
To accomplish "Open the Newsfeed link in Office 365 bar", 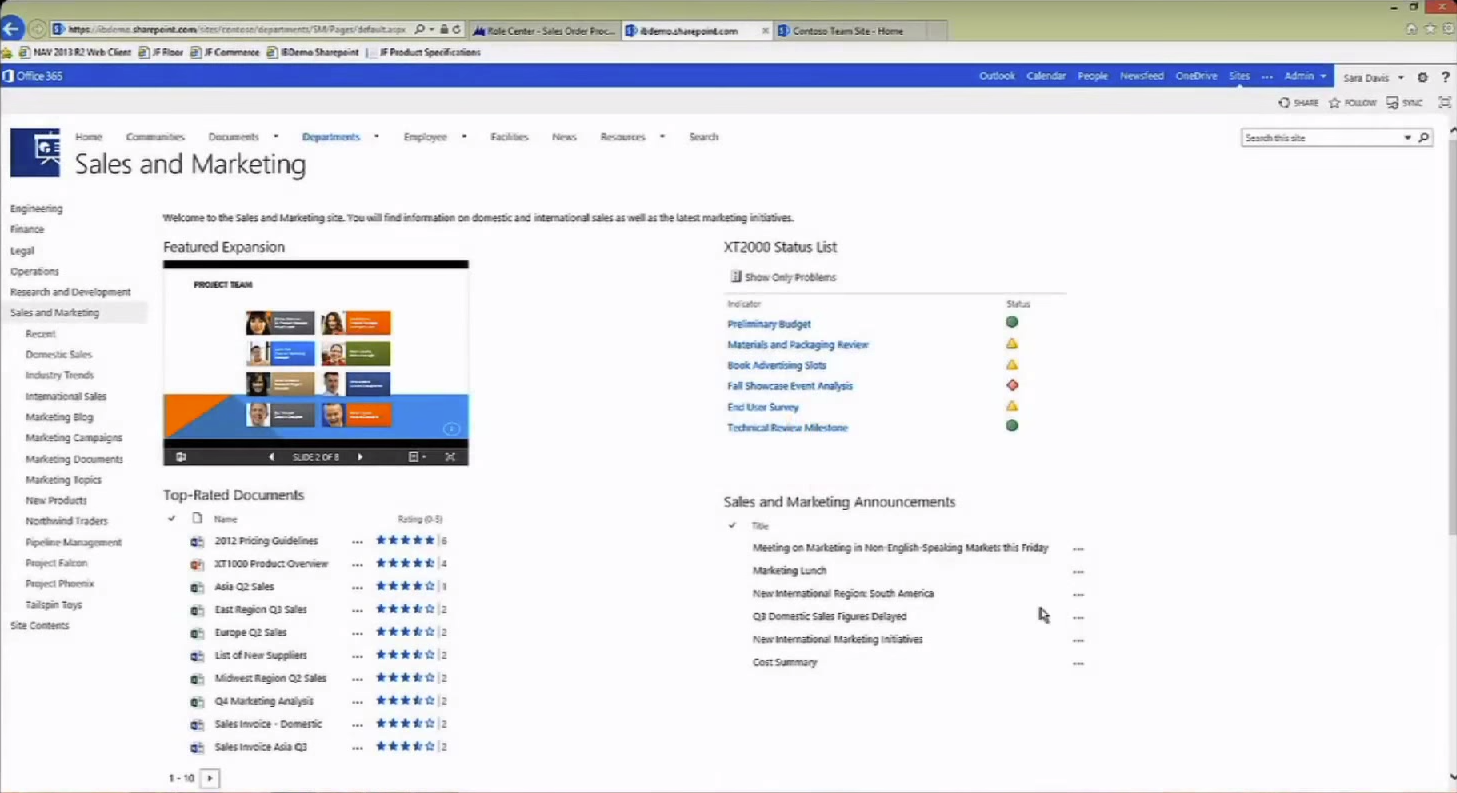I will tap(1141, 76).
